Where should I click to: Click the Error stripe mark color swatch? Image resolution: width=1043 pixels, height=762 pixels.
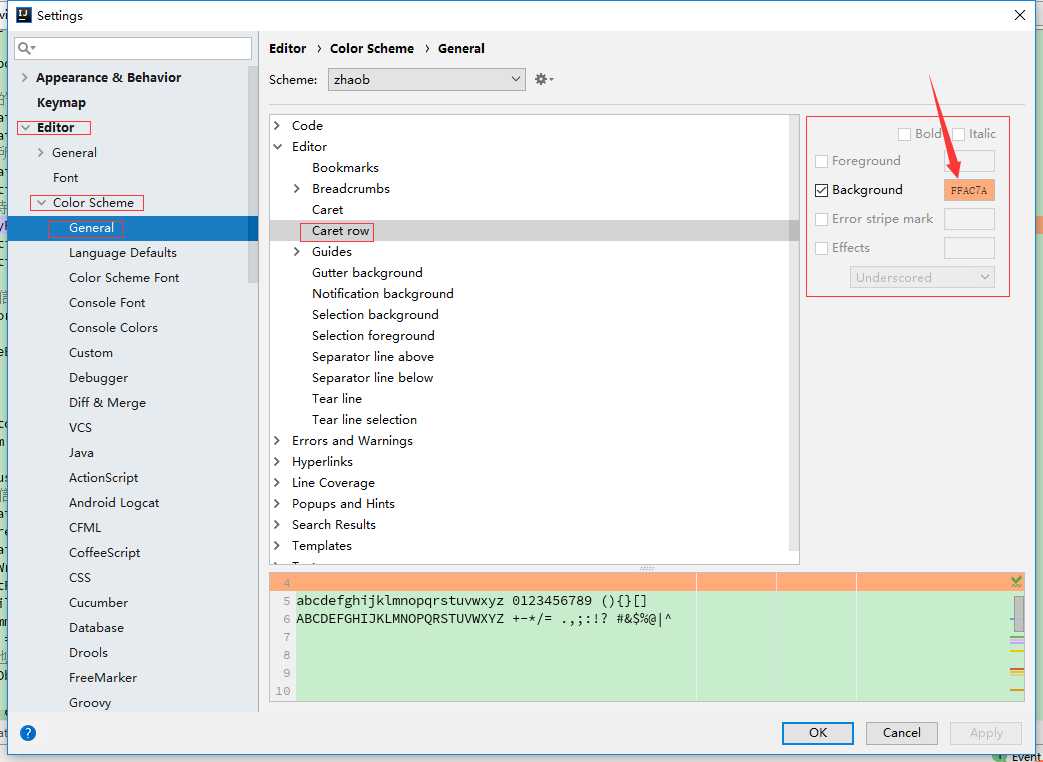click(x=969, y=219)
